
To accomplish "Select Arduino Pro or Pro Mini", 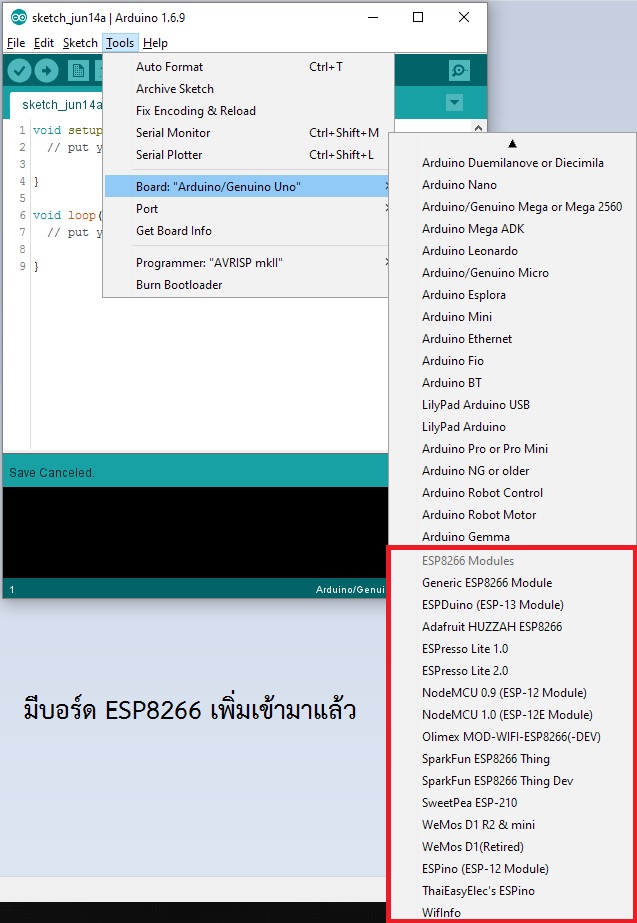I will point(512,449).
